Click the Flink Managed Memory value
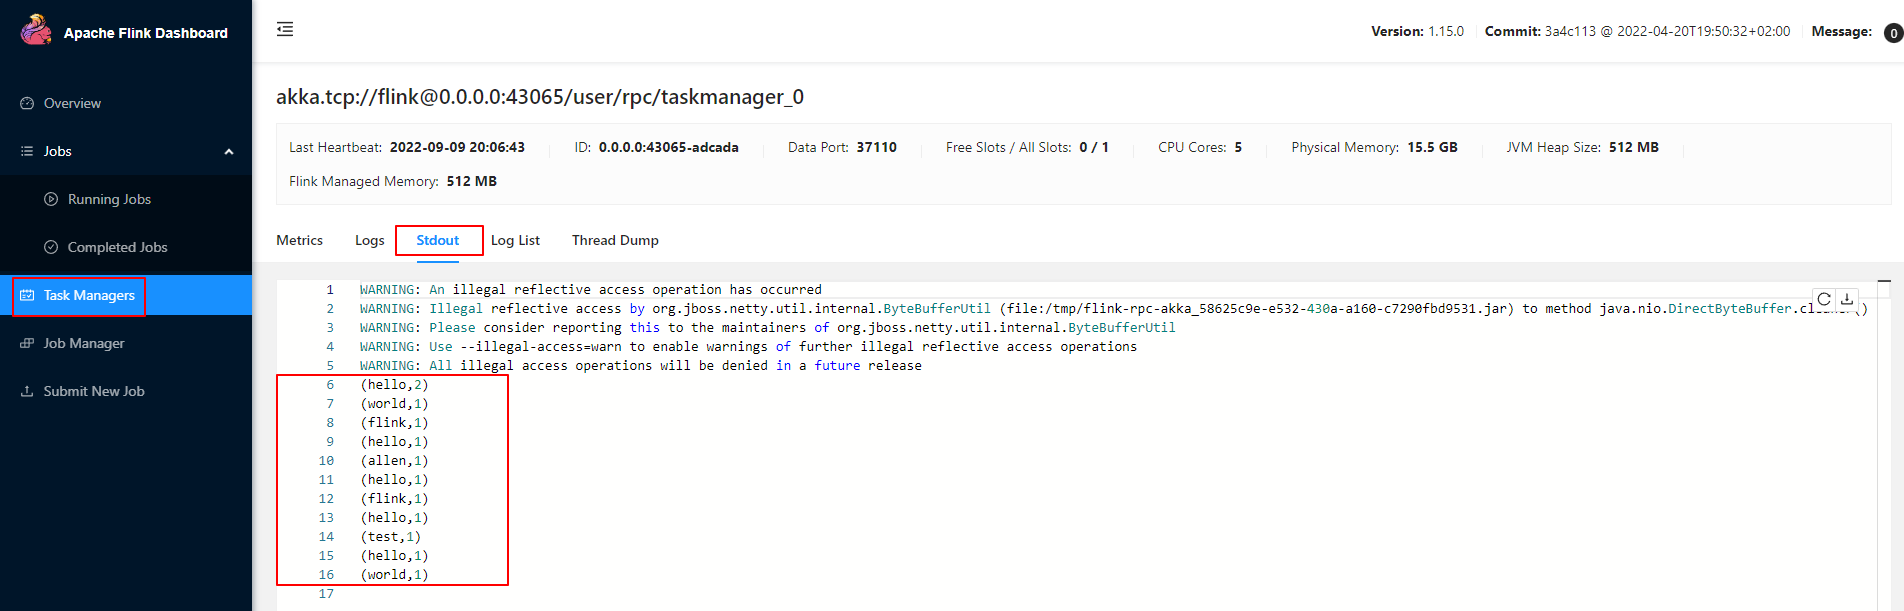This screenshot has height=611, width=1904. (472, 181)
